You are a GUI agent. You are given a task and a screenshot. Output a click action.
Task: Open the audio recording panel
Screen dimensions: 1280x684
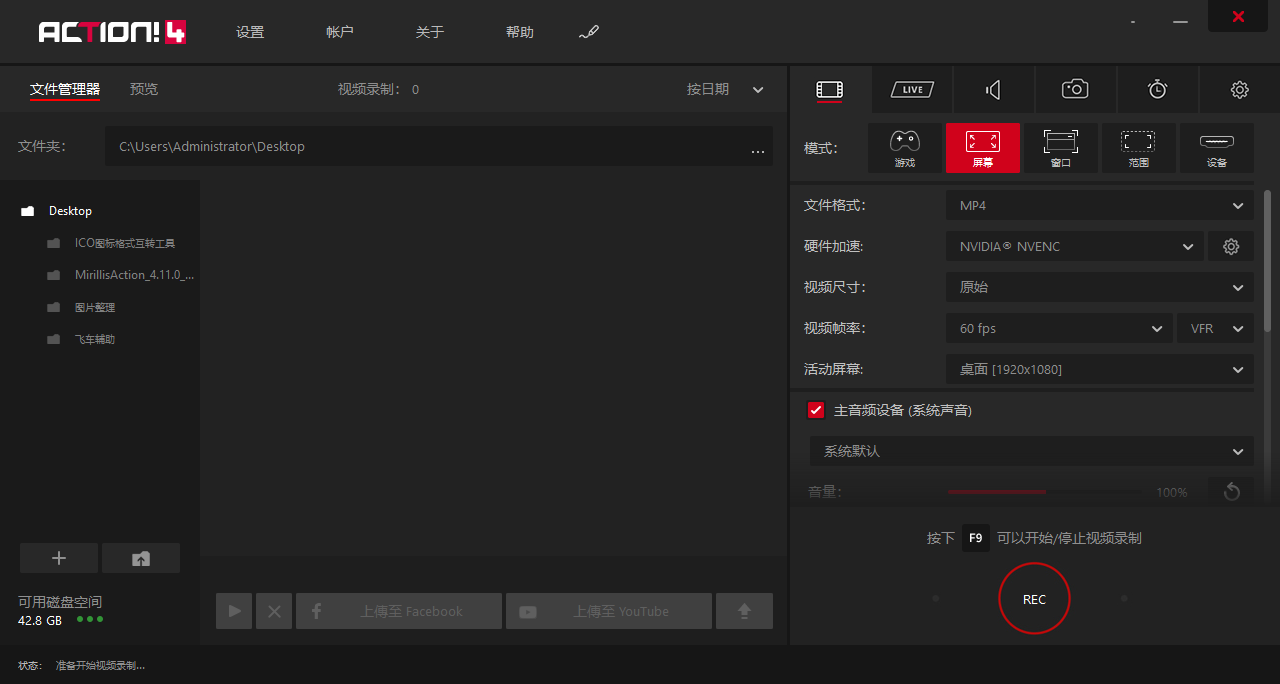993,89
